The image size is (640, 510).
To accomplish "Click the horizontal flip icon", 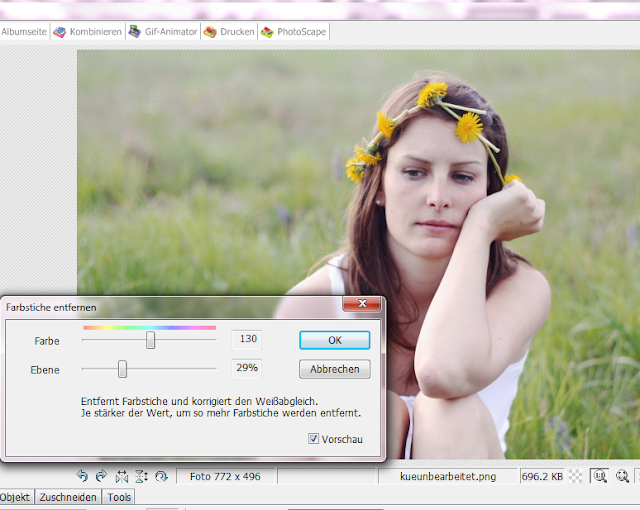I will [x=122, y=477].
